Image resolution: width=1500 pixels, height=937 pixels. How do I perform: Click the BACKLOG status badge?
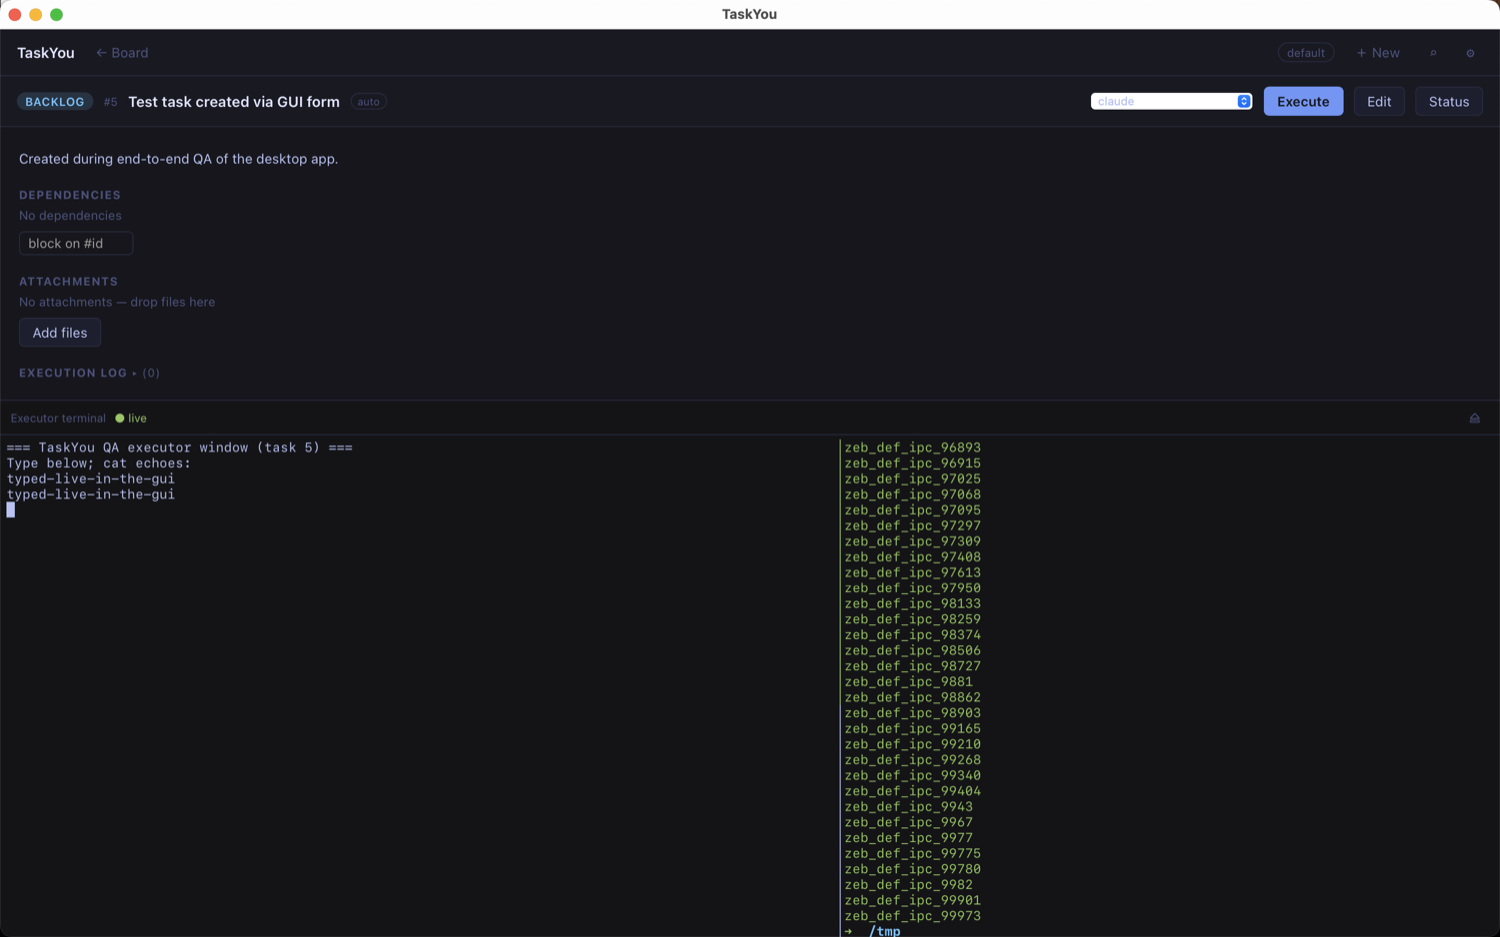click(x=55, y=102)
